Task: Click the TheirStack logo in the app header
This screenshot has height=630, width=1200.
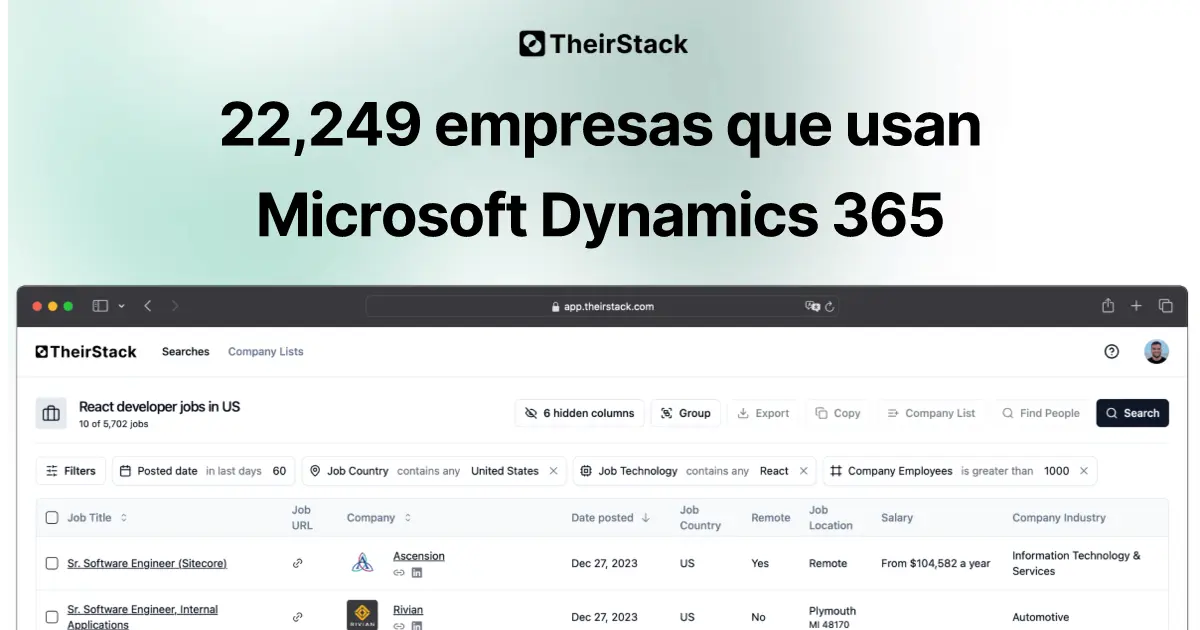Action: (86, 352)
